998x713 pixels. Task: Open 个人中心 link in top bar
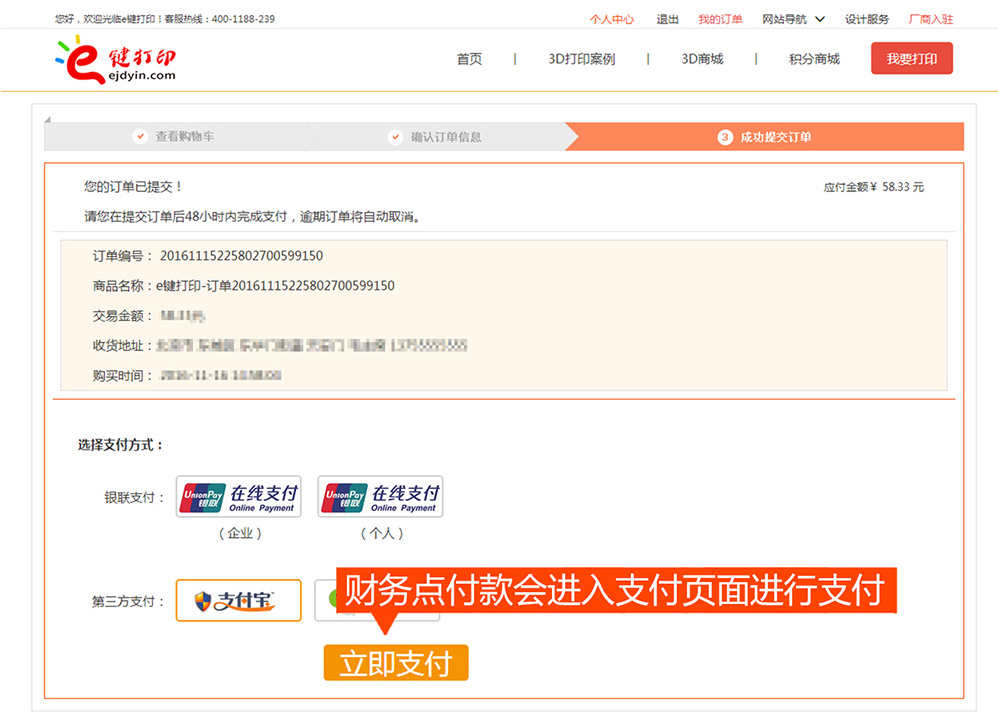611,19
